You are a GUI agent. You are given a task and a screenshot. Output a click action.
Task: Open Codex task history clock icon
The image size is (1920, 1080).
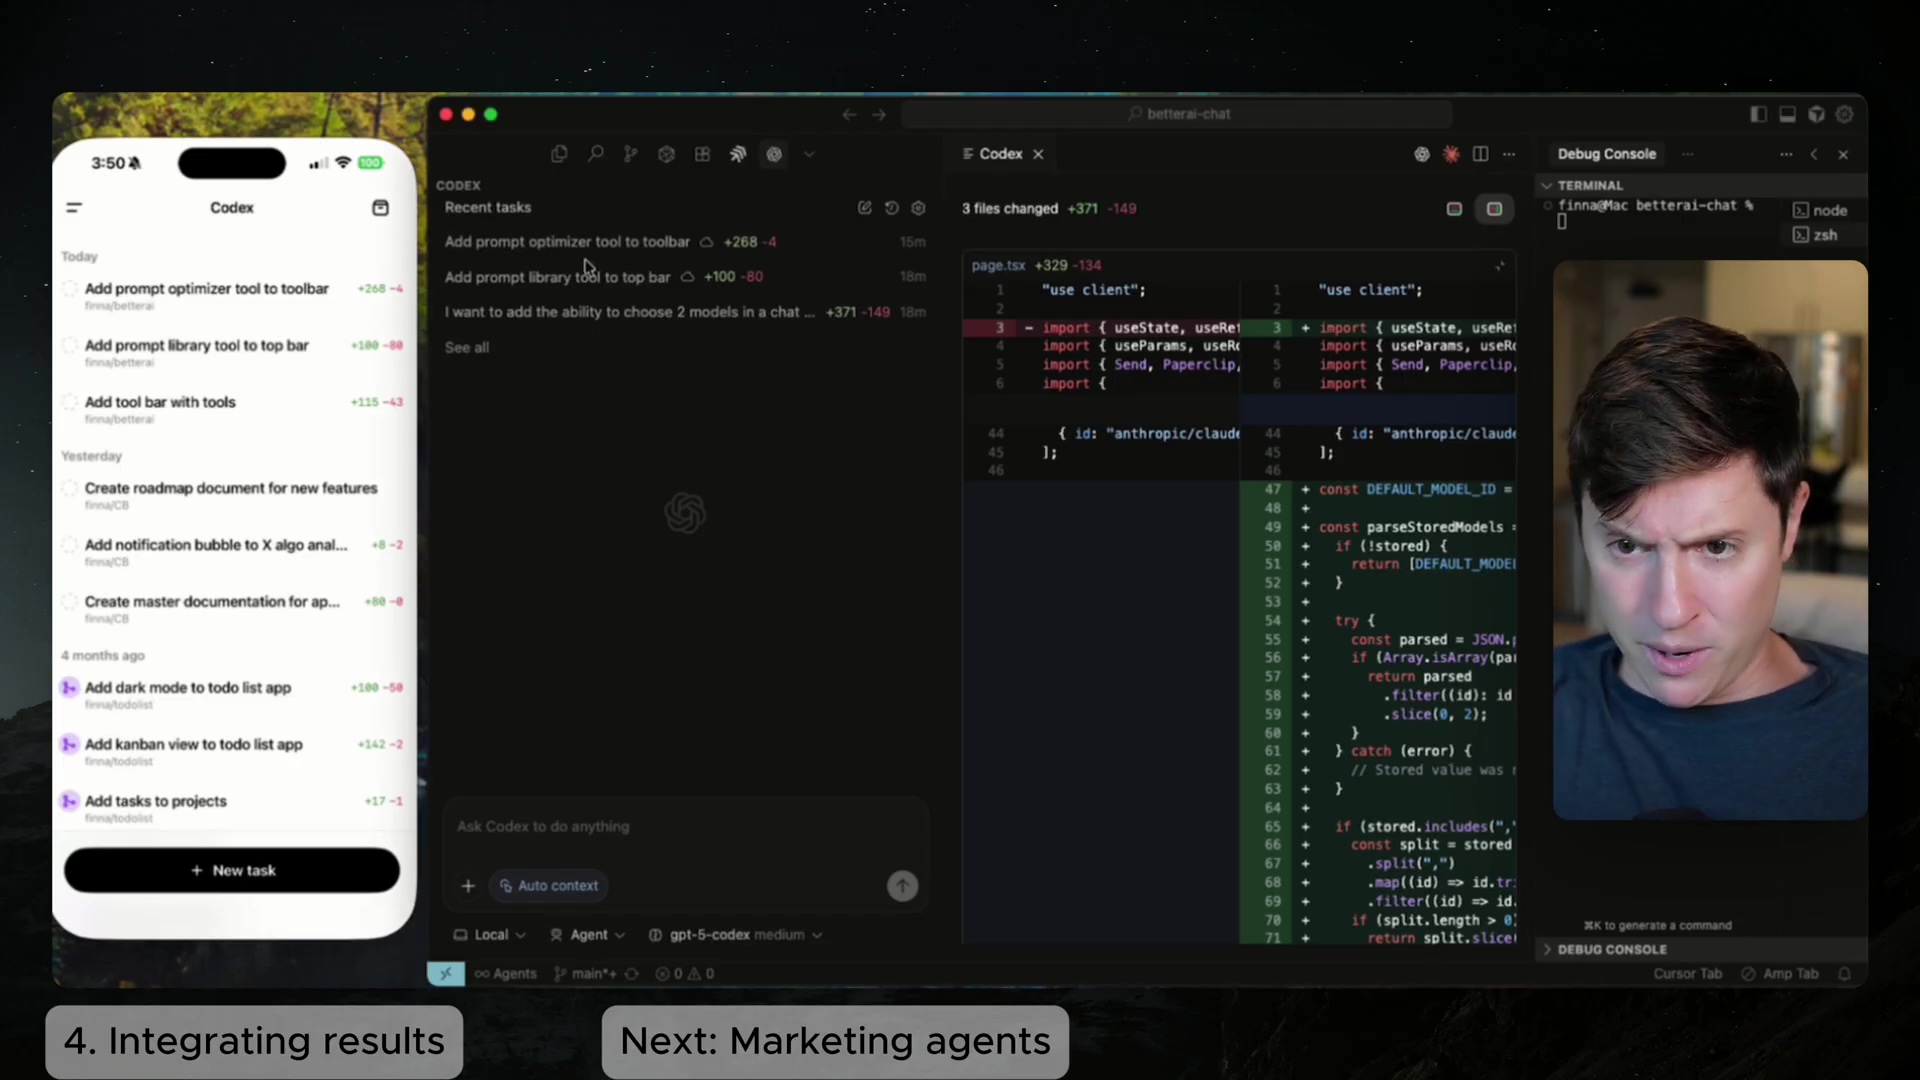892,208
